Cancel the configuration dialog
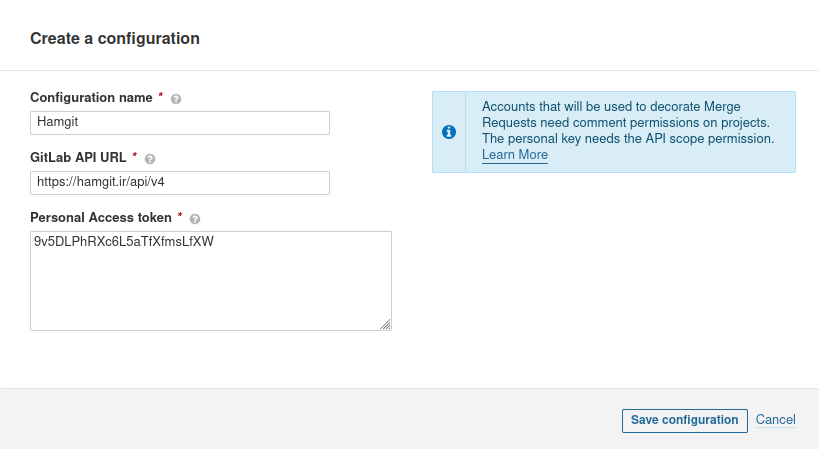The height and width of the screenshot is (449, 819). click(x=776, y=420)
